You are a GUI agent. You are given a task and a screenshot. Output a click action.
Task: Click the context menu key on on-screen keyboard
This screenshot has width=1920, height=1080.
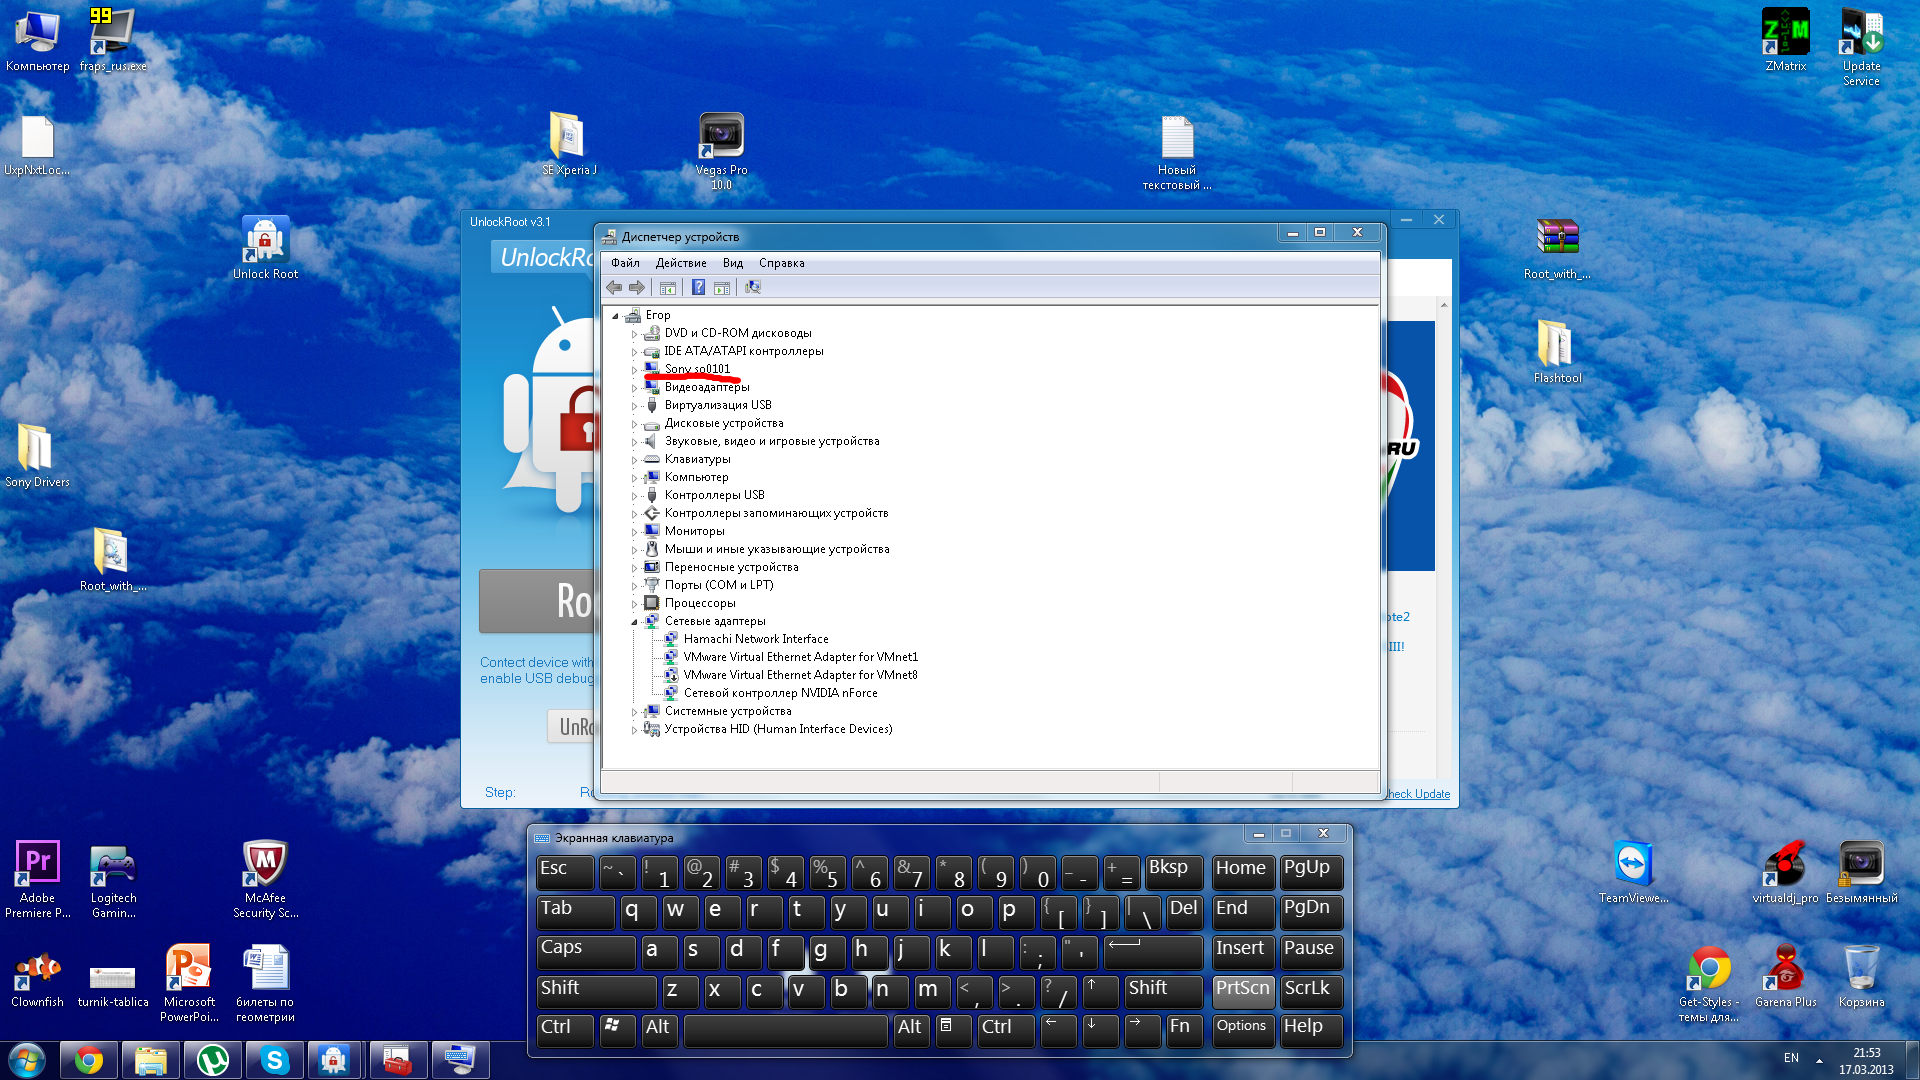(x=953, y=1030)
